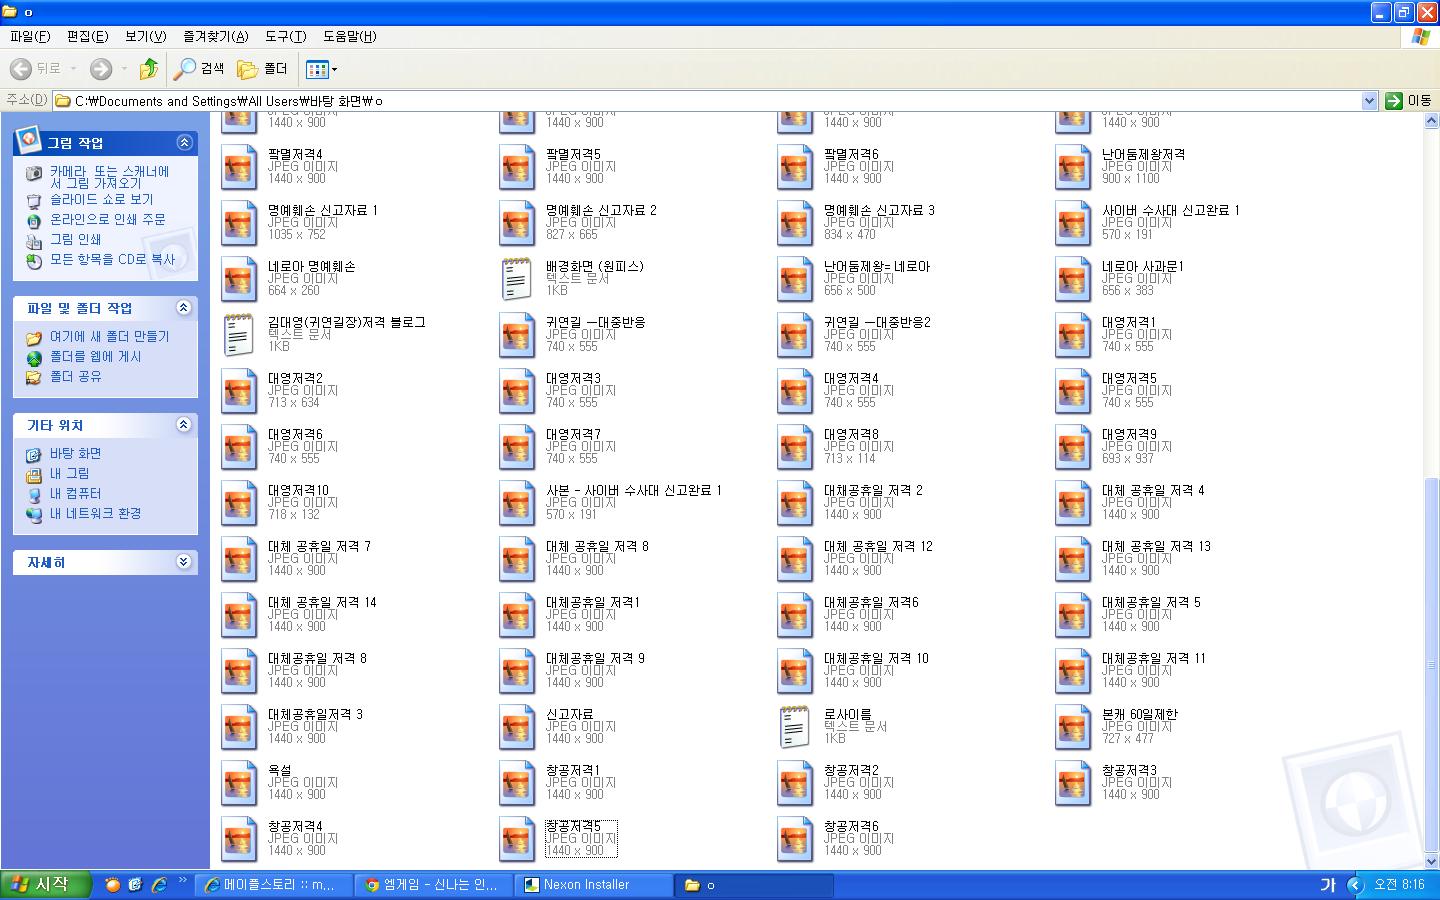Click 그림 인쇄 link

(76, 239)
